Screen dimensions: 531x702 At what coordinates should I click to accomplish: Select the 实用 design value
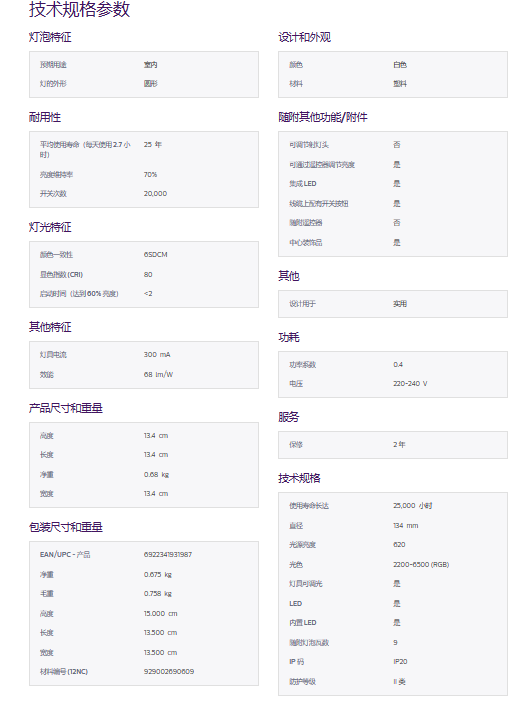click(400, 304)
